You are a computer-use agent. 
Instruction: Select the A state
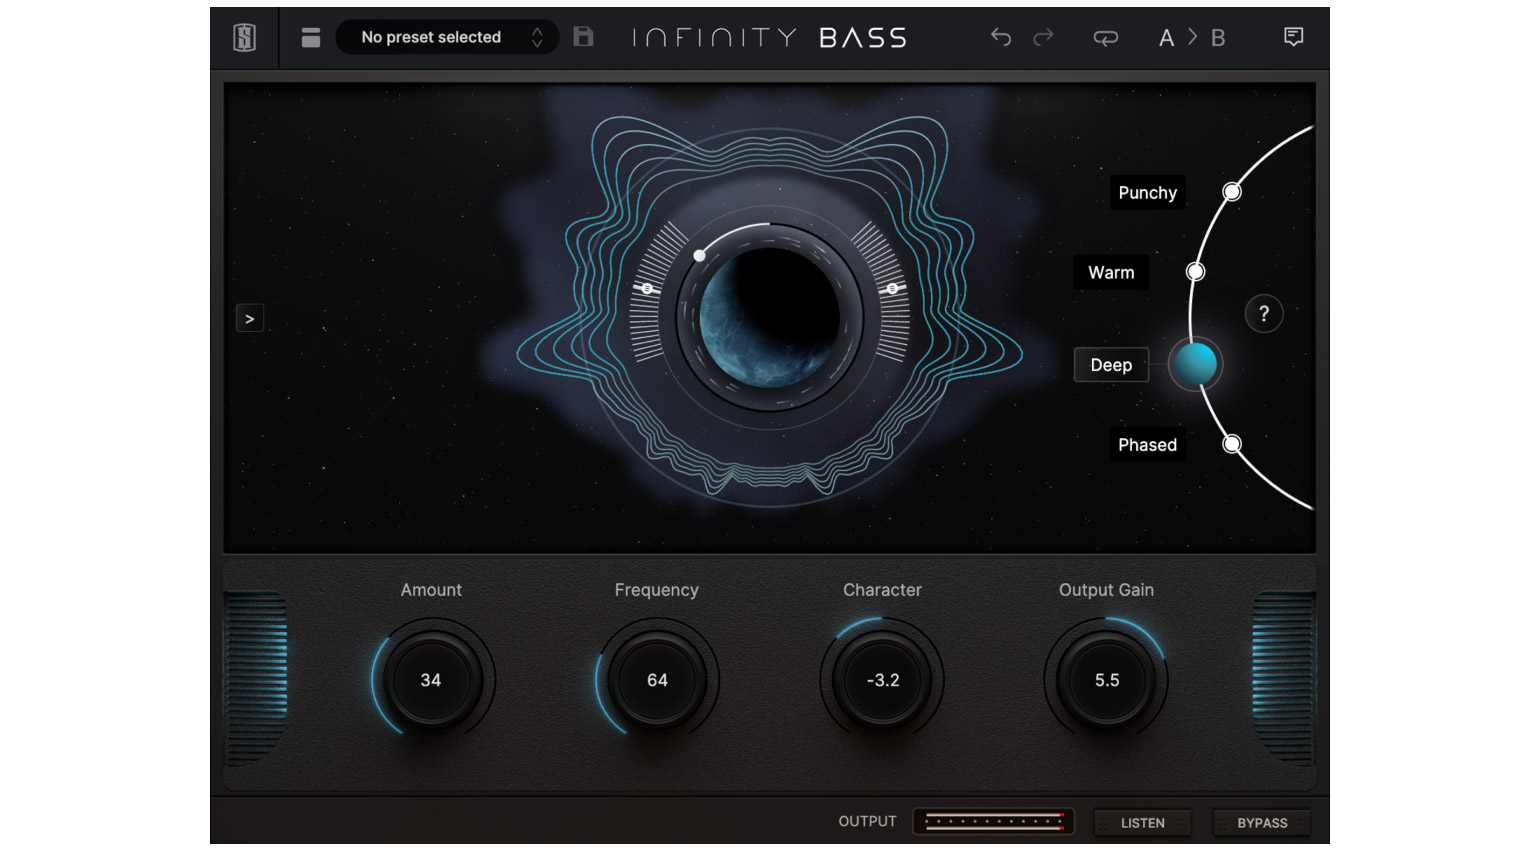pyautogui.click(x=1166, y=38)
